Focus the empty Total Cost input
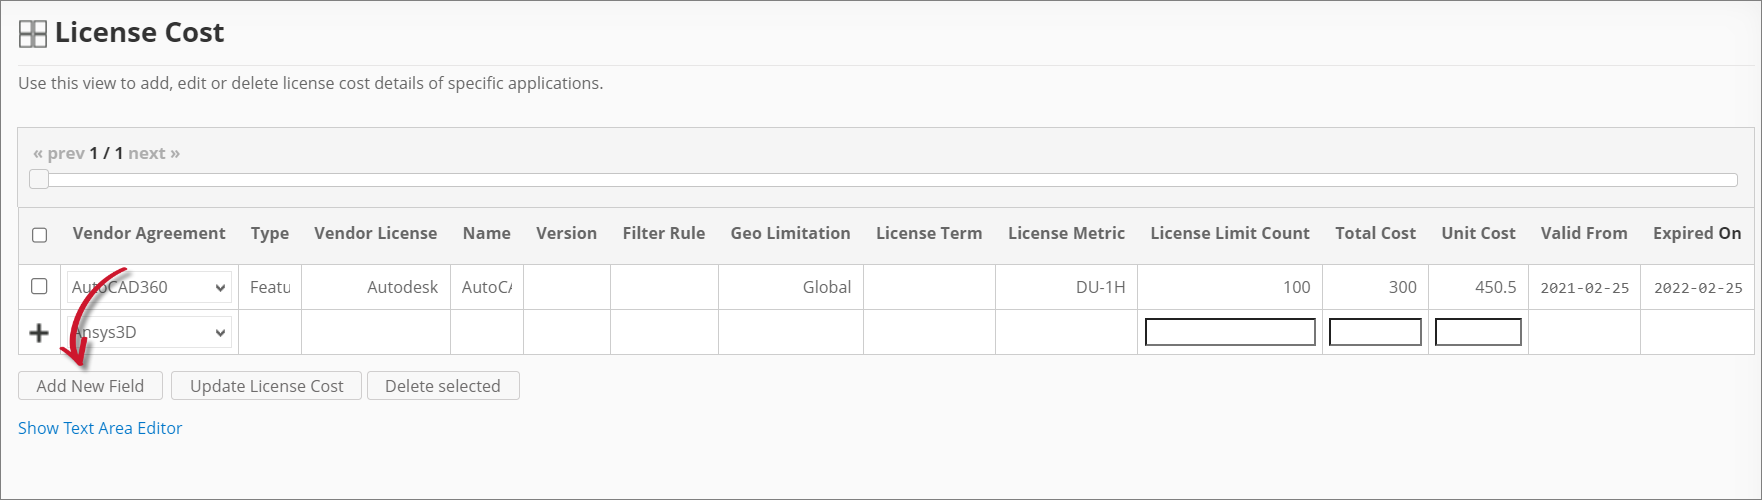1762x500 pixels. tap(1374, 332)
